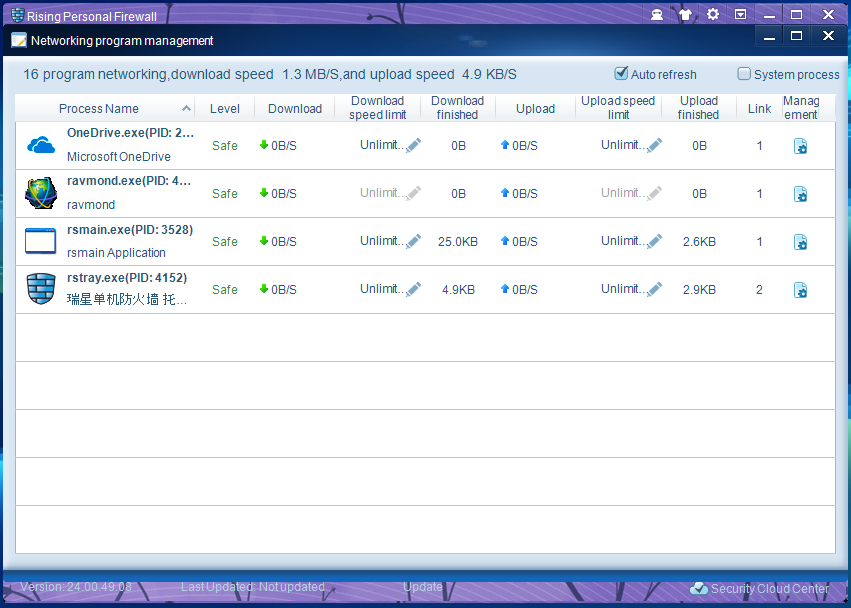
Task: Edit rsmain.exe download speed limit
Action: (414, 240)
